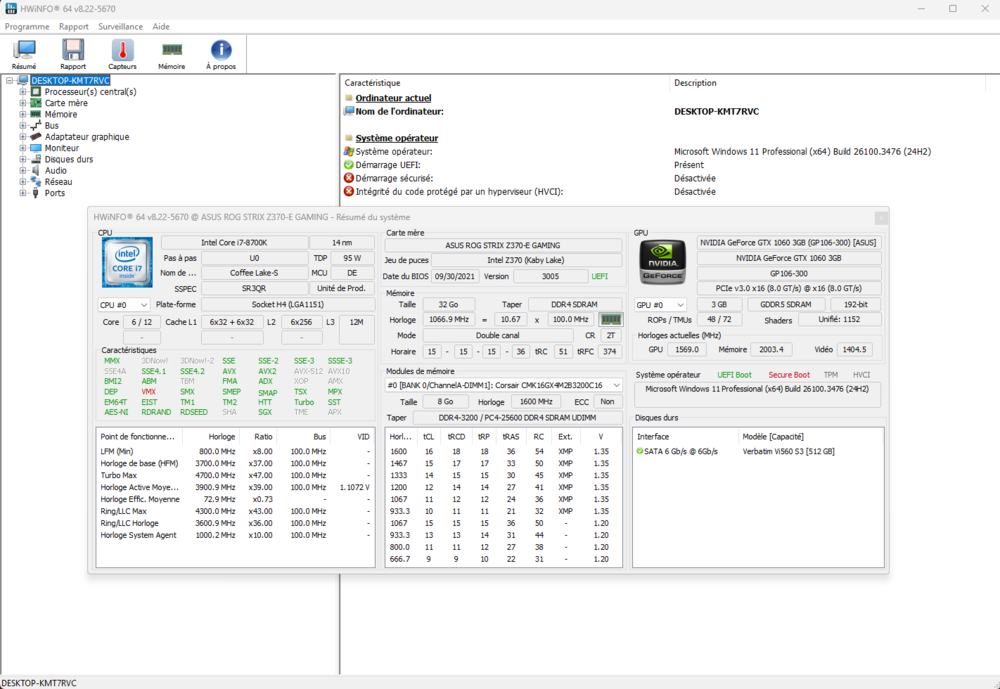Viewport: 1000px width, 689px height.
Task: Click the UEFI Boot indicator label
Action: [x=734, y=375]
